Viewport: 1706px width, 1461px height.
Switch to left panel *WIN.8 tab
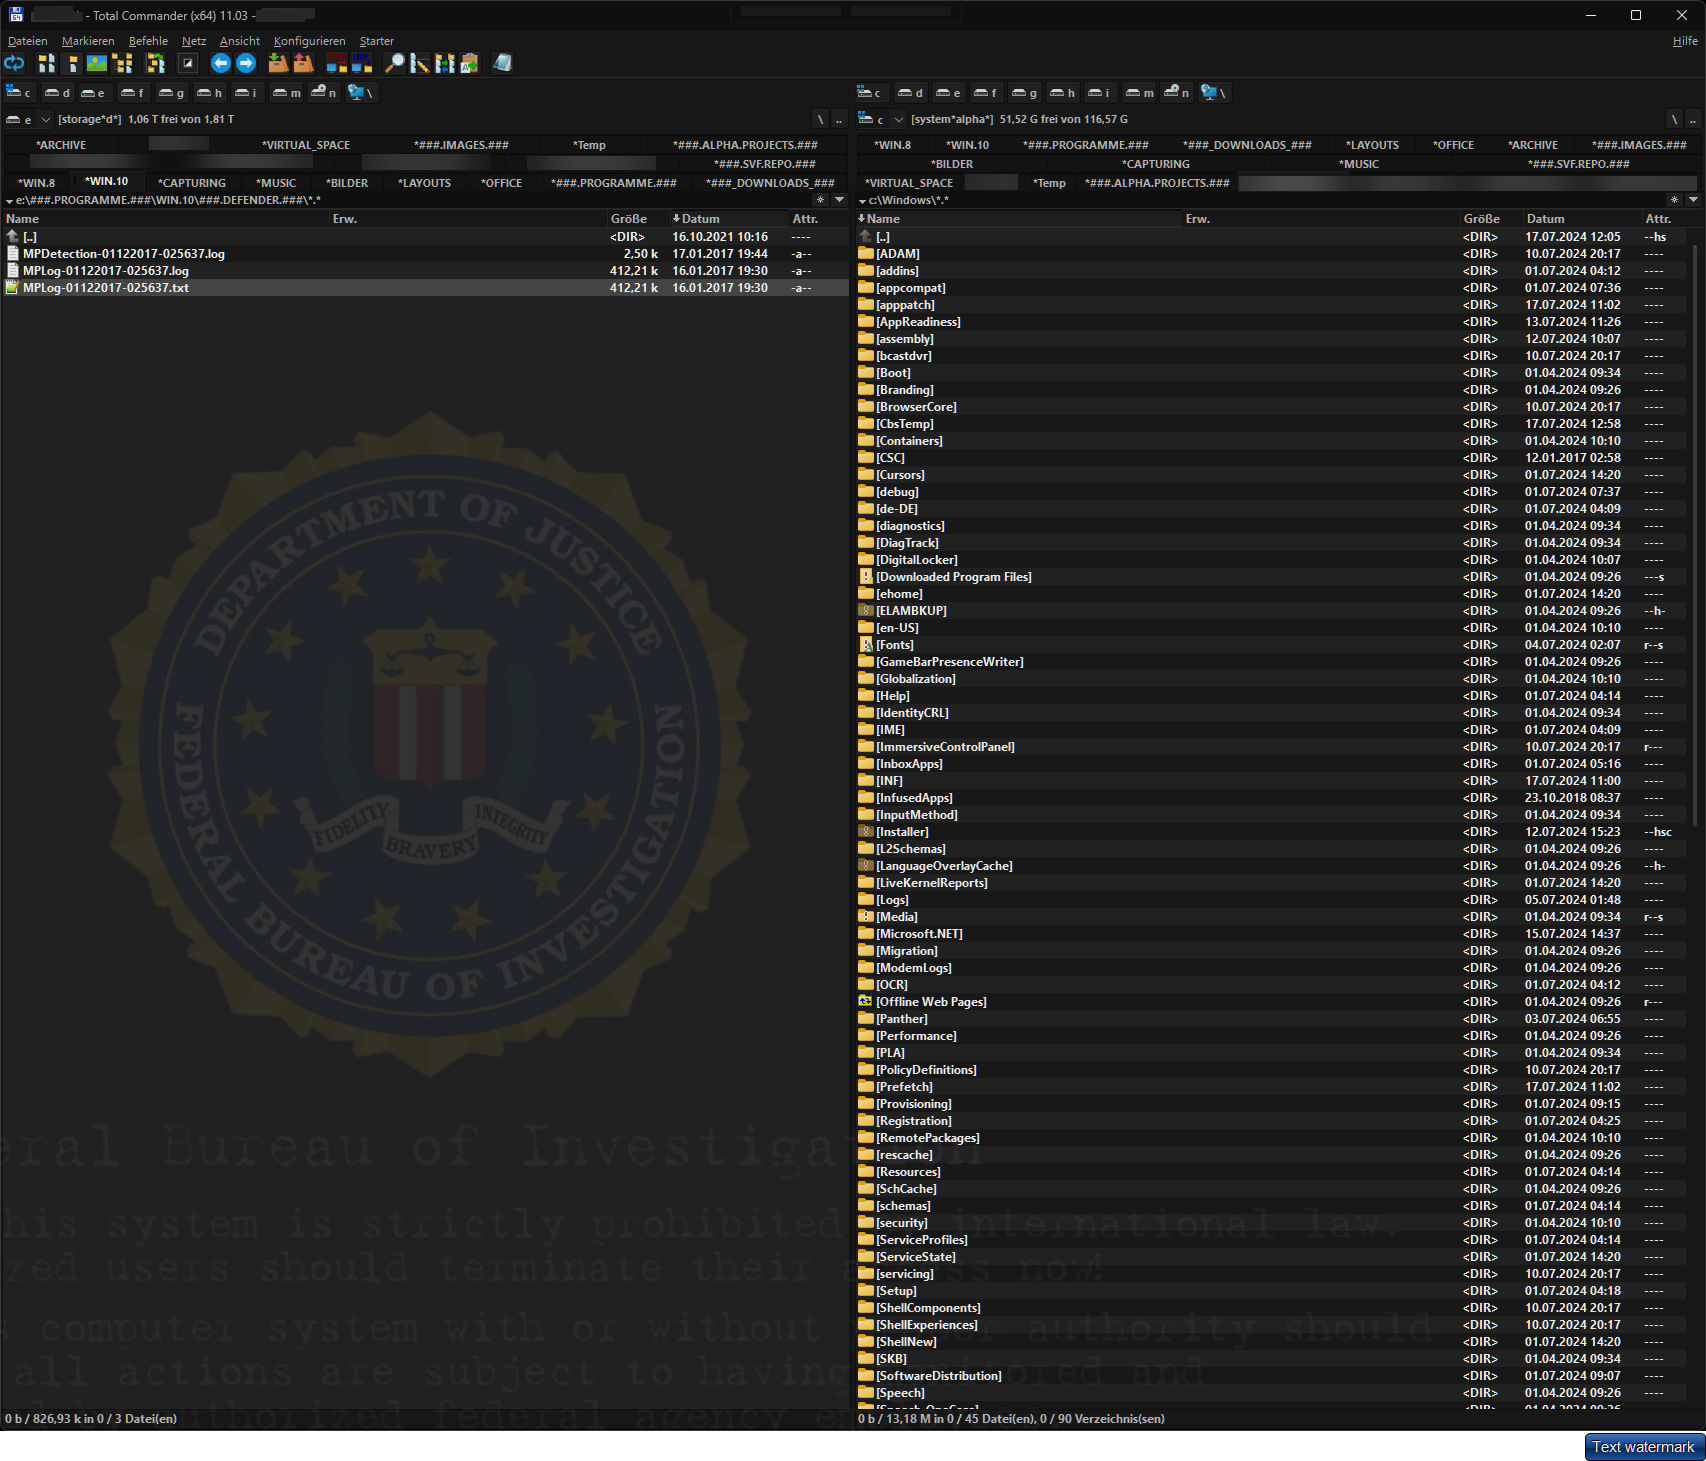tap(37, 183)
